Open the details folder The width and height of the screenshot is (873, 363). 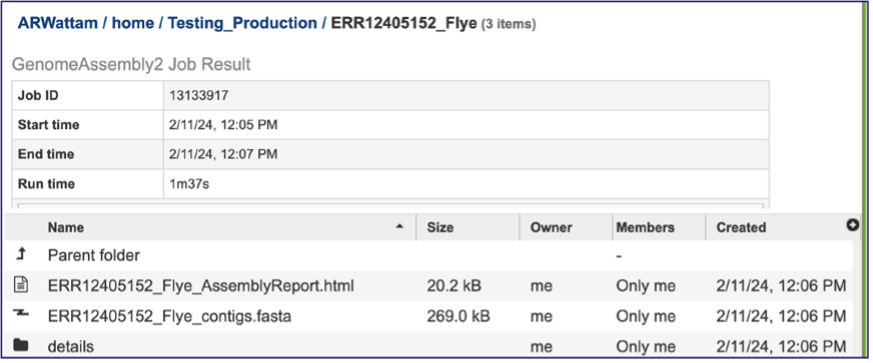click(71, 346)
